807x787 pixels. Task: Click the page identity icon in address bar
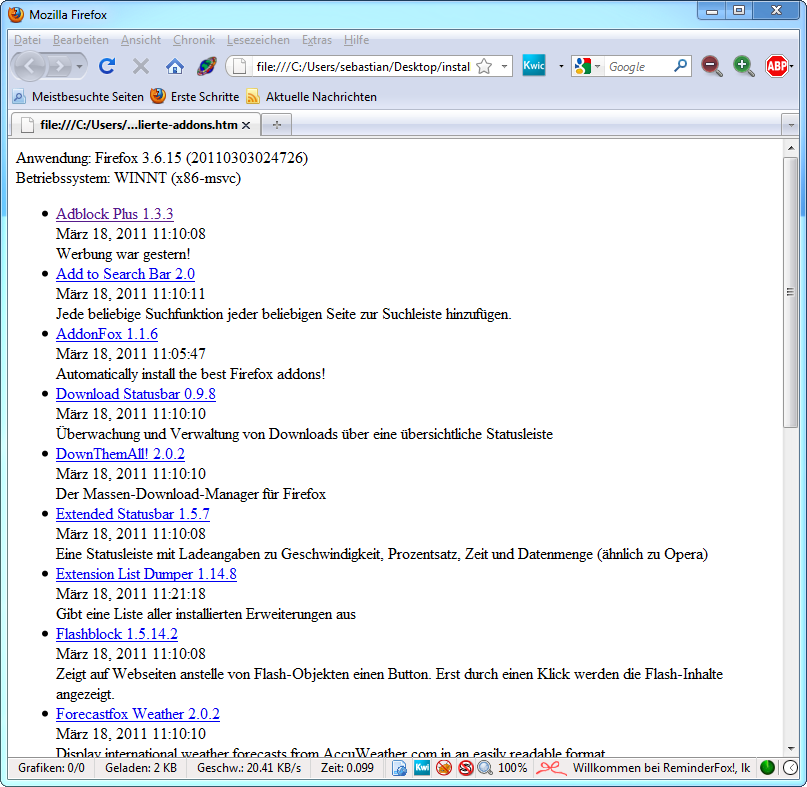[239, 66]
